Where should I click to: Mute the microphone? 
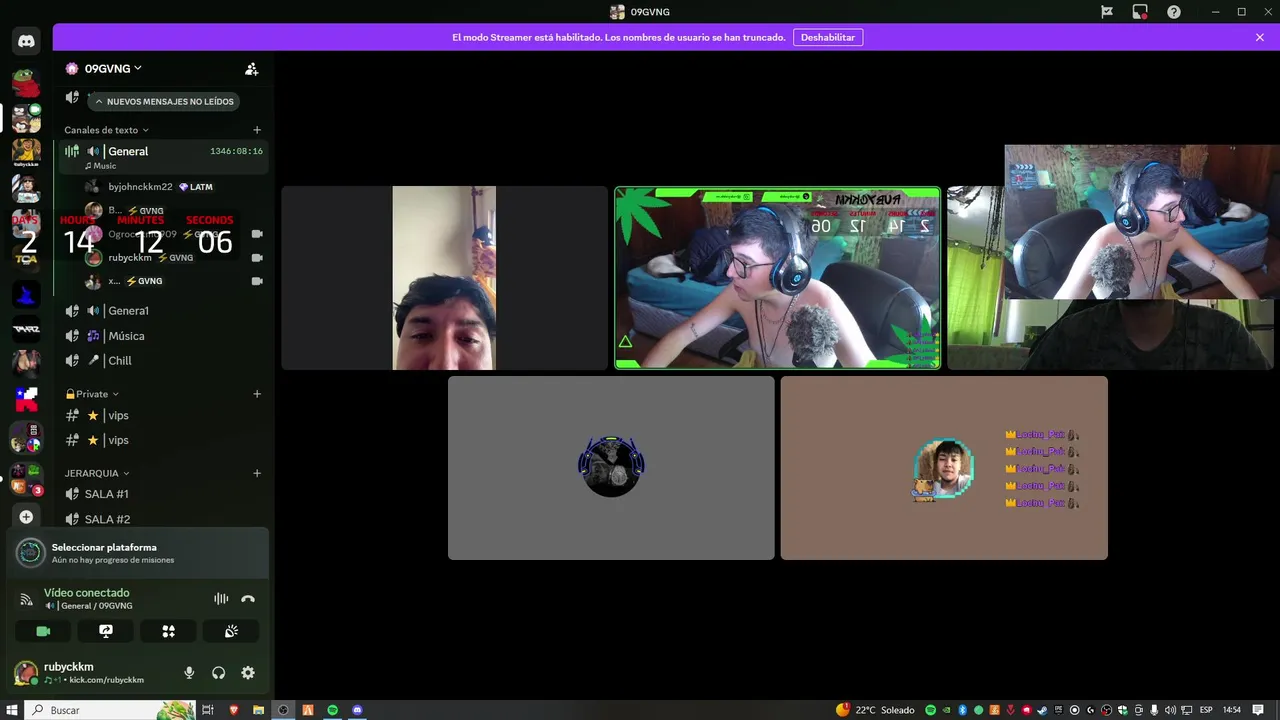click(189, 673)
